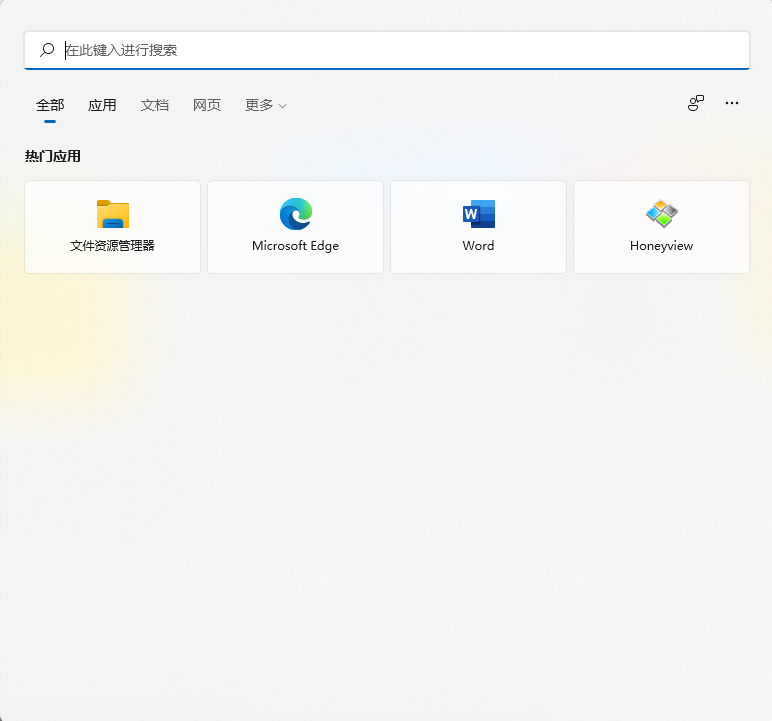Viewport: 772px width, 721px height.
Task: Click the search magnifier icon
Action: (x=47, y=50)
